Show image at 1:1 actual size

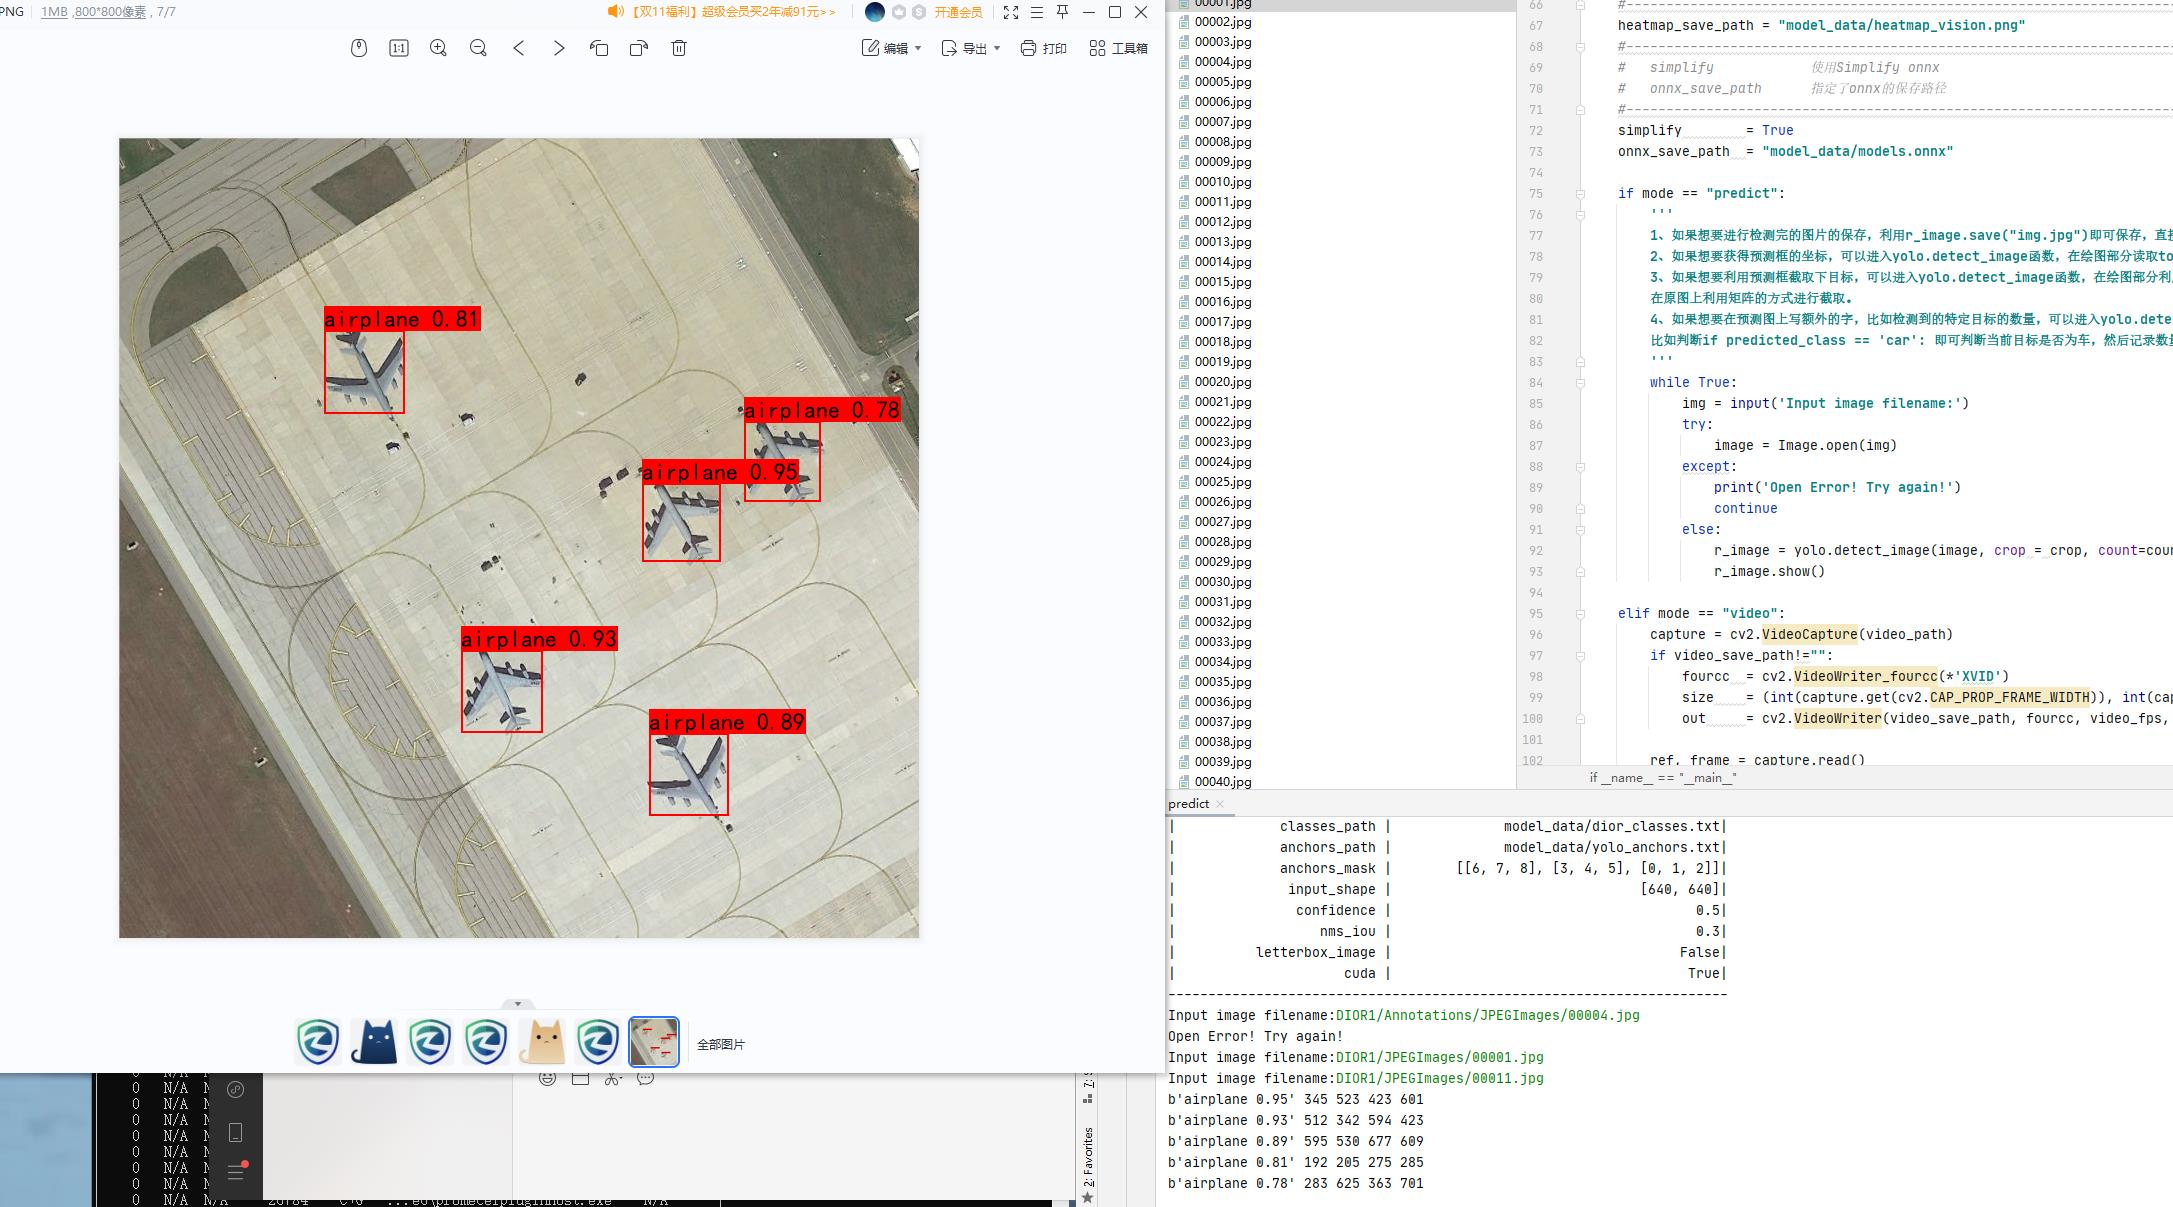click(x=398, y=48)
